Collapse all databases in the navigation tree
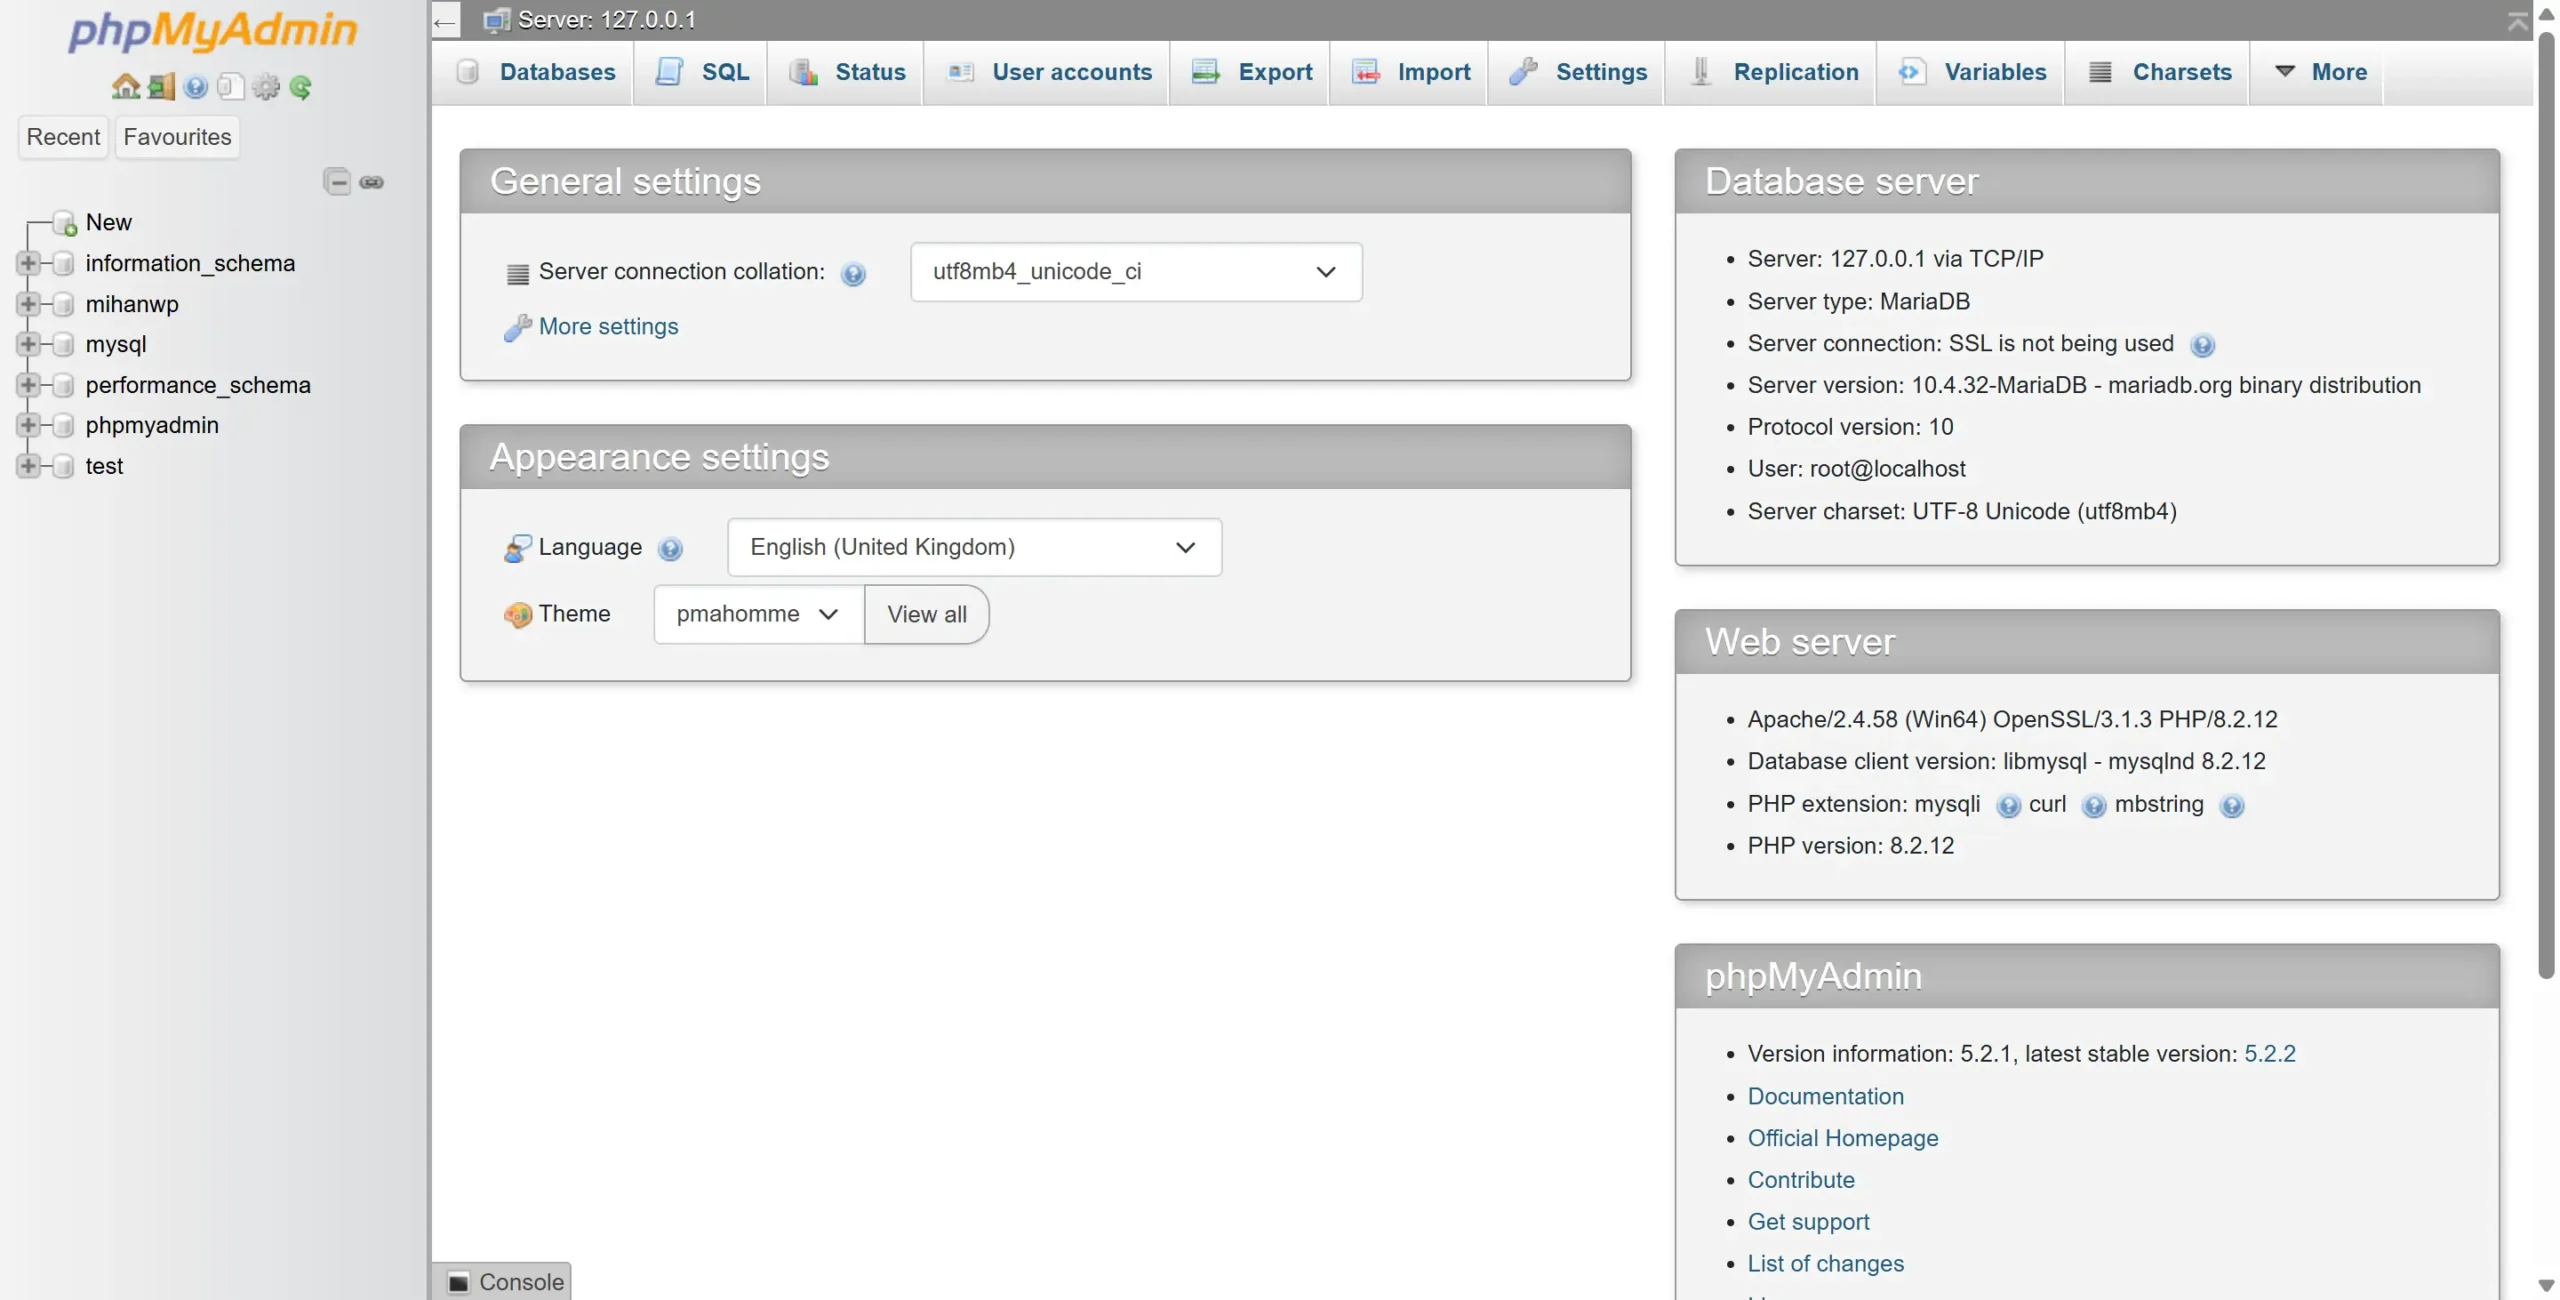Image resolution: width=2560 pixels, height=1300 pixels. (337, 182)
